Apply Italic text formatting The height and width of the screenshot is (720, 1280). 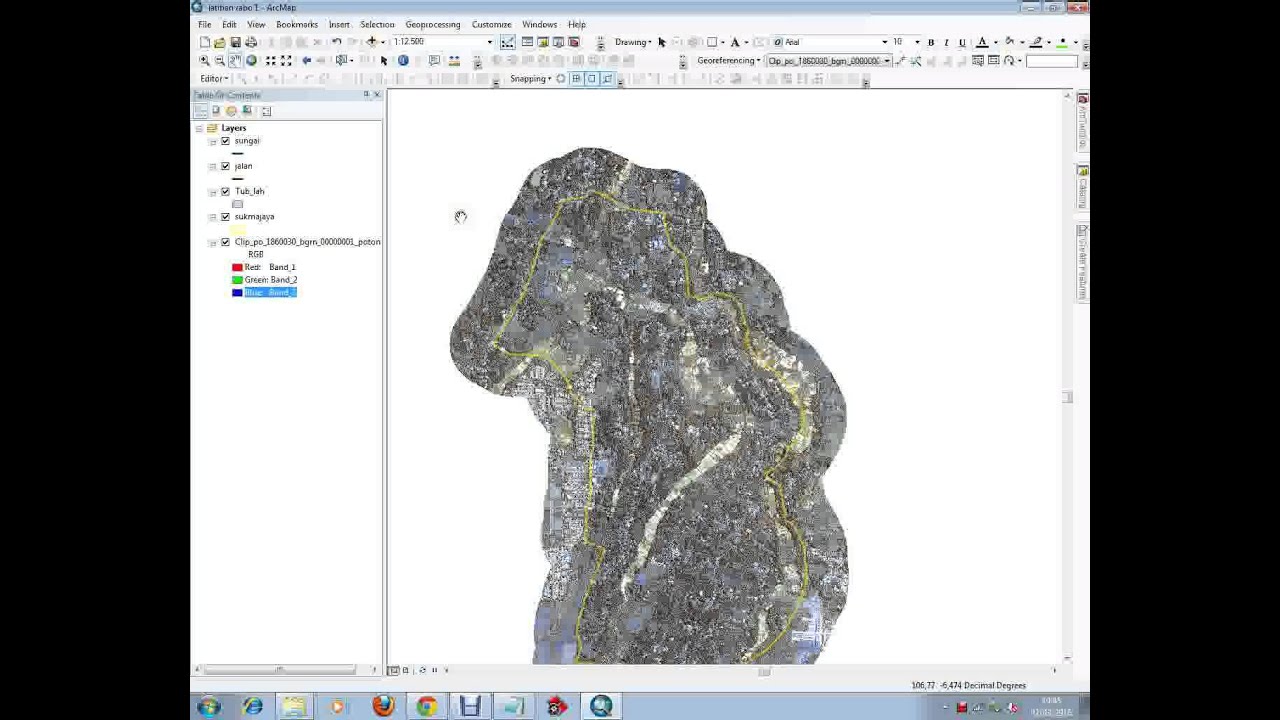tap(946, 42)
